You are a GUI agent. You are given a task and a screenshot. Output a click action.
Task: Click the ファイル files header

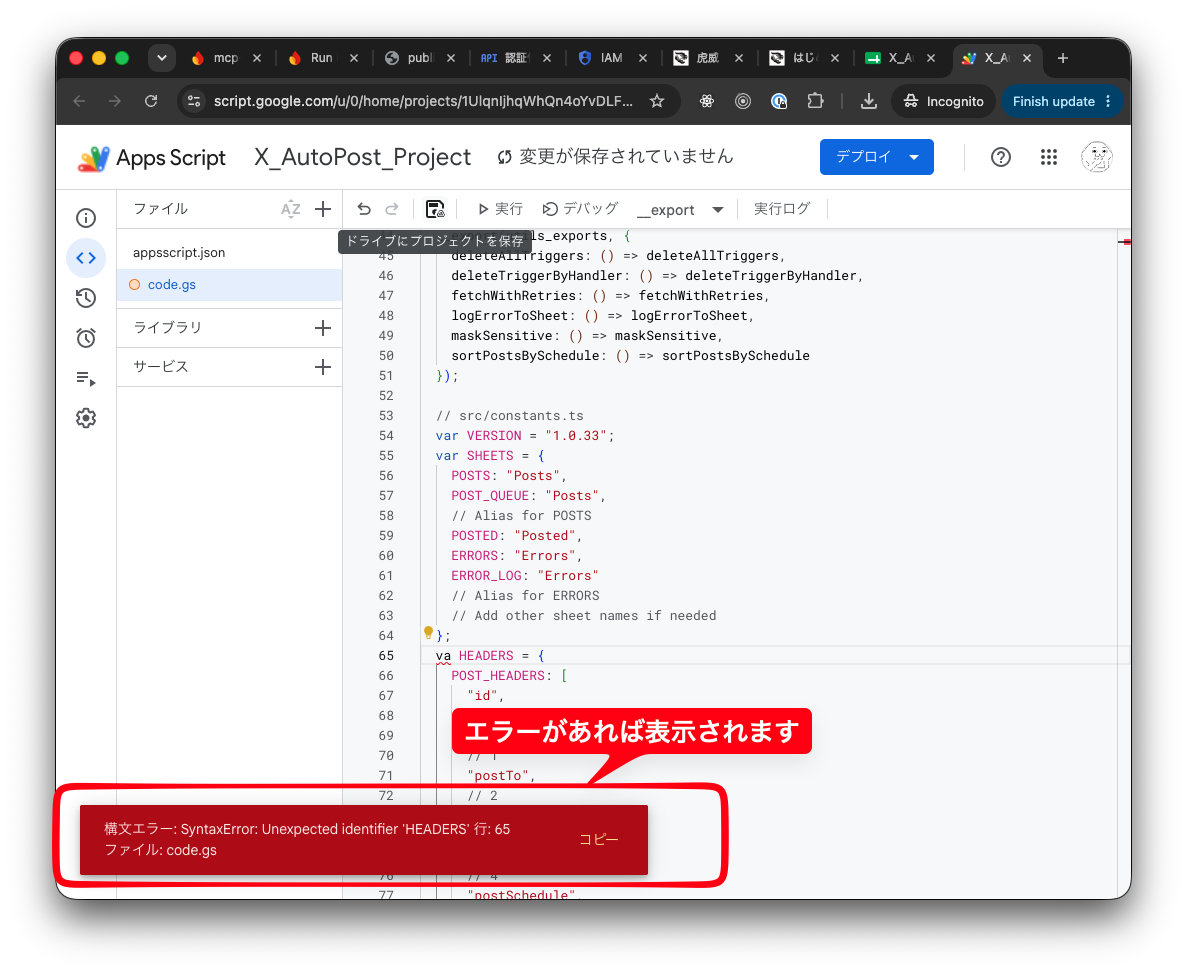(x=160, y=209)
